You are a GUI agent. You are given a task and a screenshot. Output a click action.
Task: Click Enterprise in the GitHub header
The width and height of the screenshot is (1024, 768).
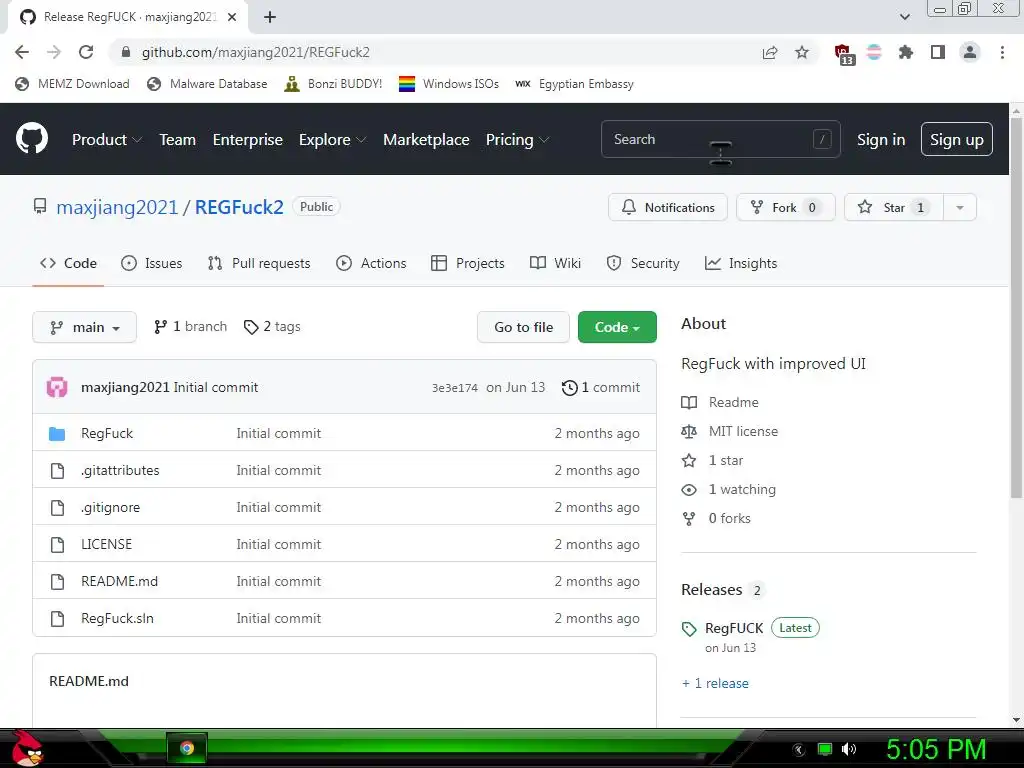248,140
